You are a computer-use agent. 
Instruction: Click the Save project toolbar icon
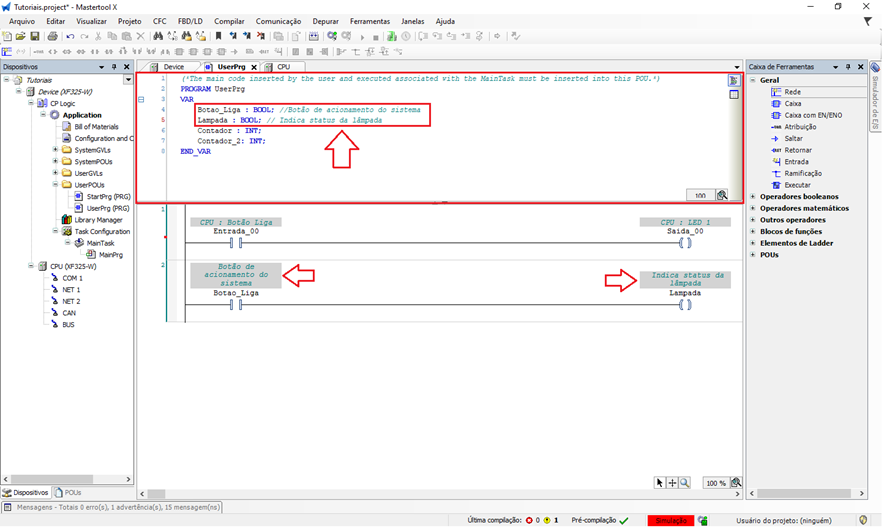tap(35, 36)
